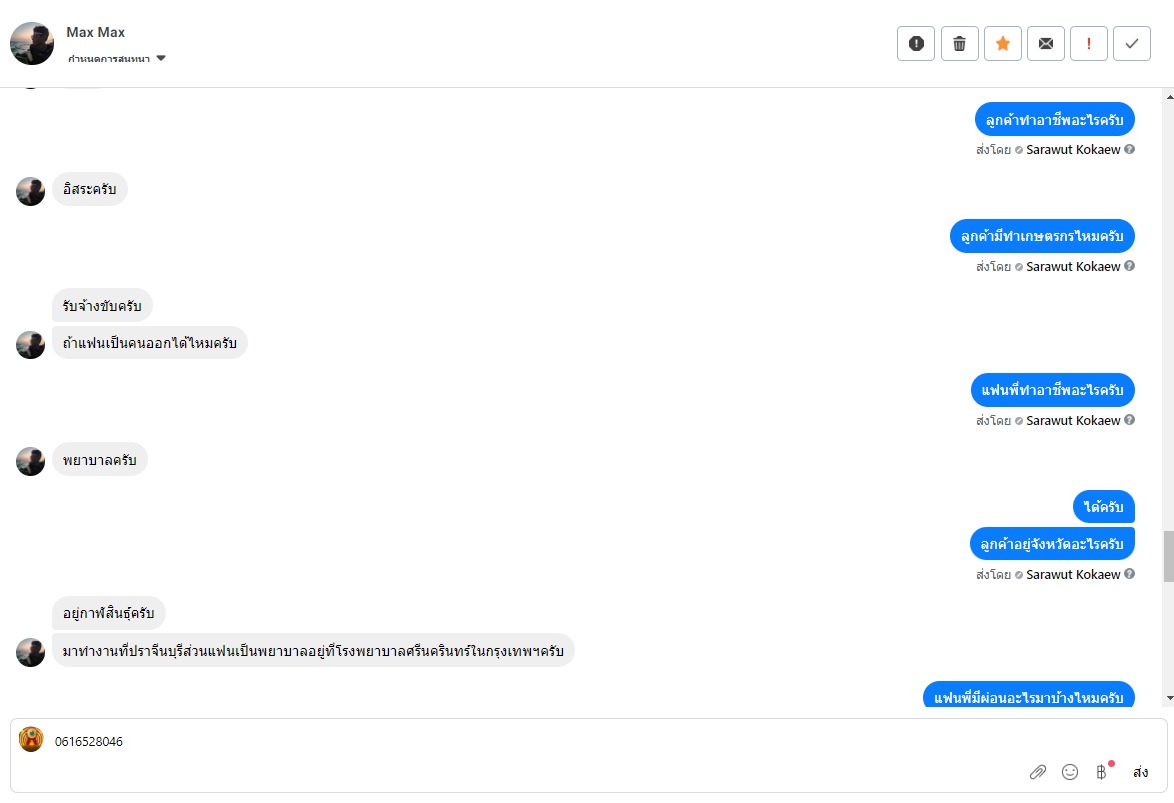Click customer avatar beside the ปราจีนบุรี message
This screenshot has width=1174, height=803.
click(31, 652)
